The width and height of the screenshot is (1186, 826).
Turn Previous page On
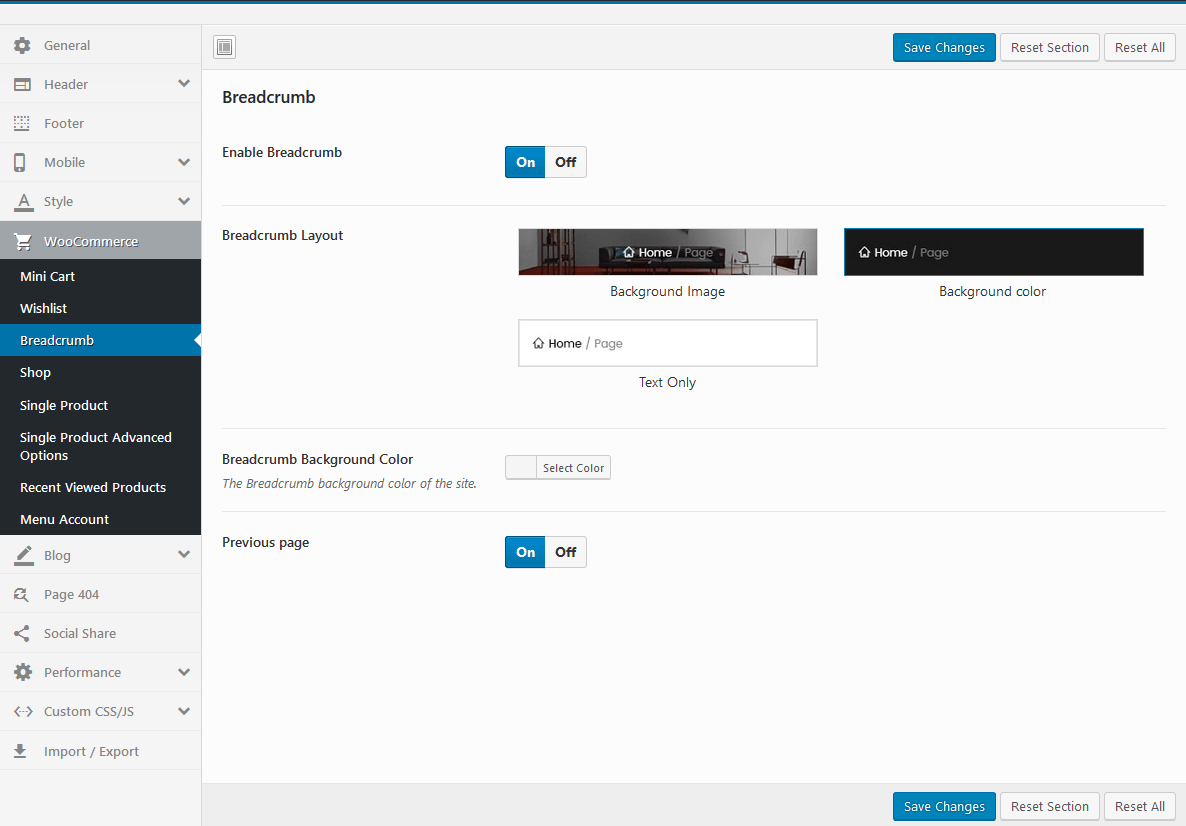[x=525, y=552]
